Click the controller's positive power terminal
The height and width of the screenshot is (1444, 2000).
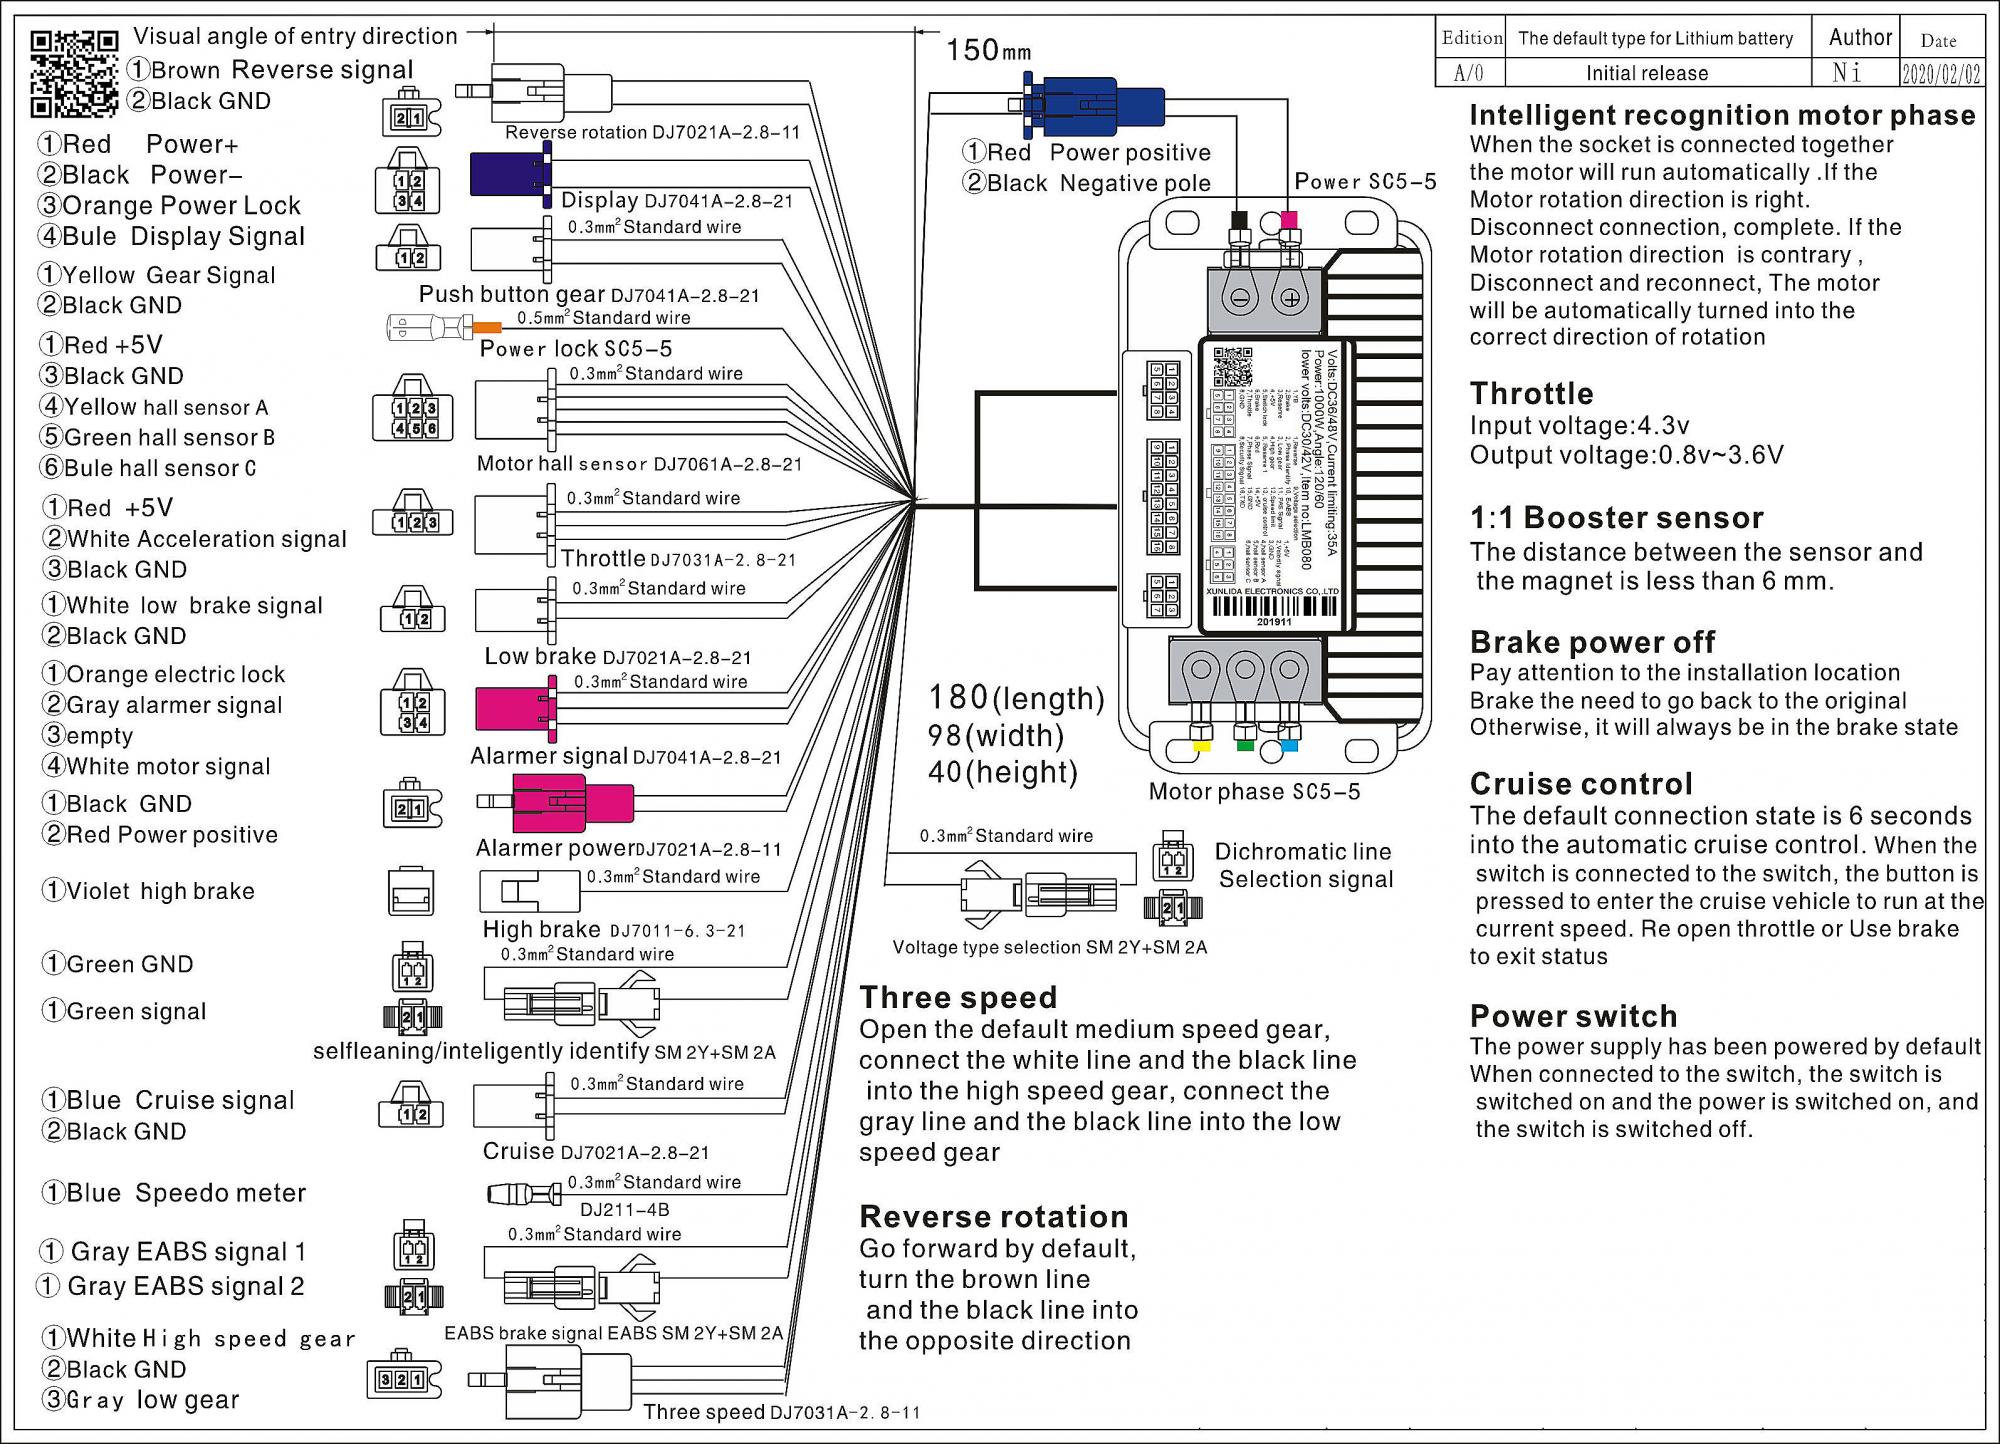point(1290,297)
